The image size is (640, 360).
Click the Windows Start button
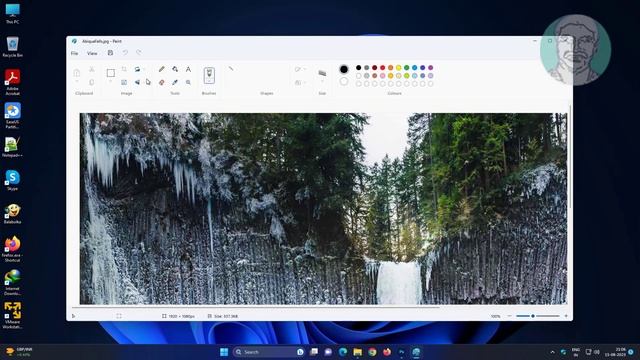click(x=224, y=352)
